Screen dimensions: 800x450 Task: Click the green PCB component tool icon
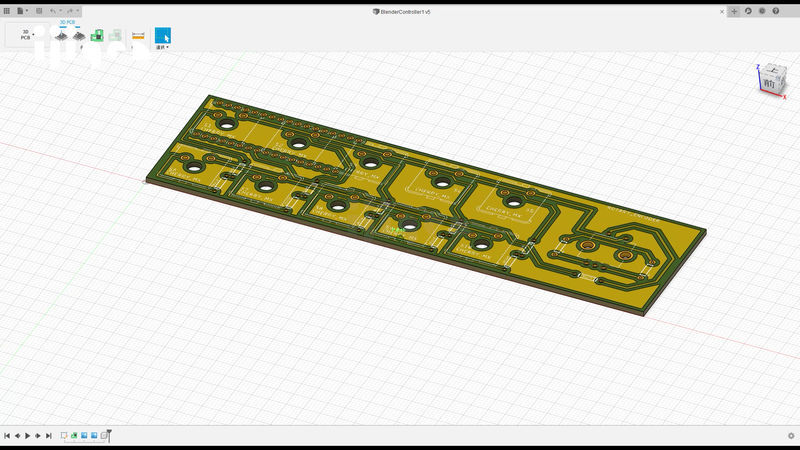[x=97, y=35]
